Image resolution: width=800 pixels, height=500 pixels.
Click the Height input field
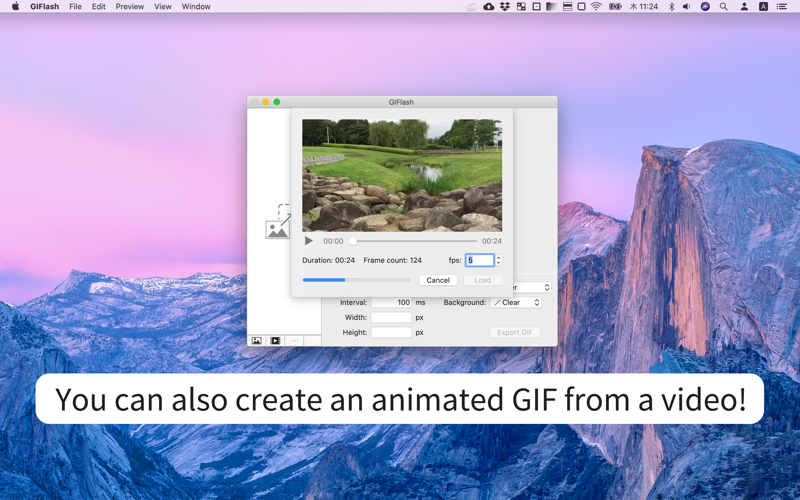point(391,332)
